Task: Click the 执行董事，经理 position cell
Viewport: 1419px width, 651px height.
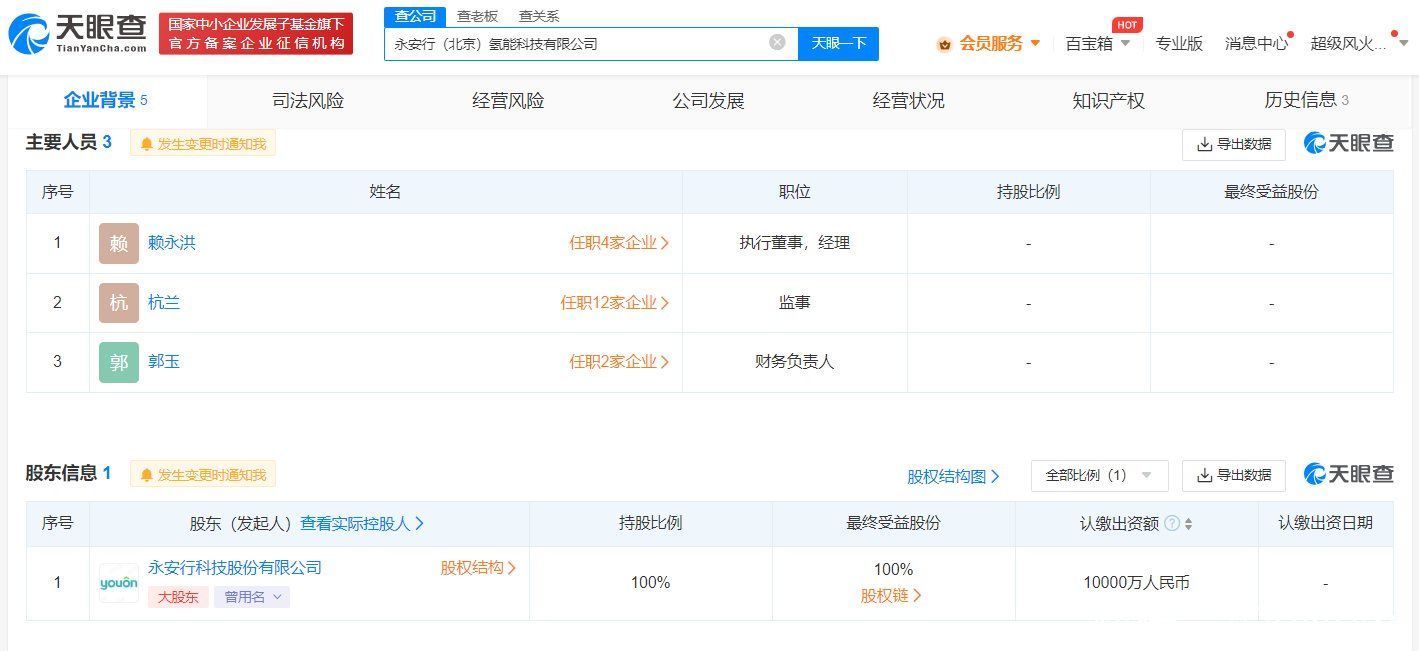Action: click(794, 242)
